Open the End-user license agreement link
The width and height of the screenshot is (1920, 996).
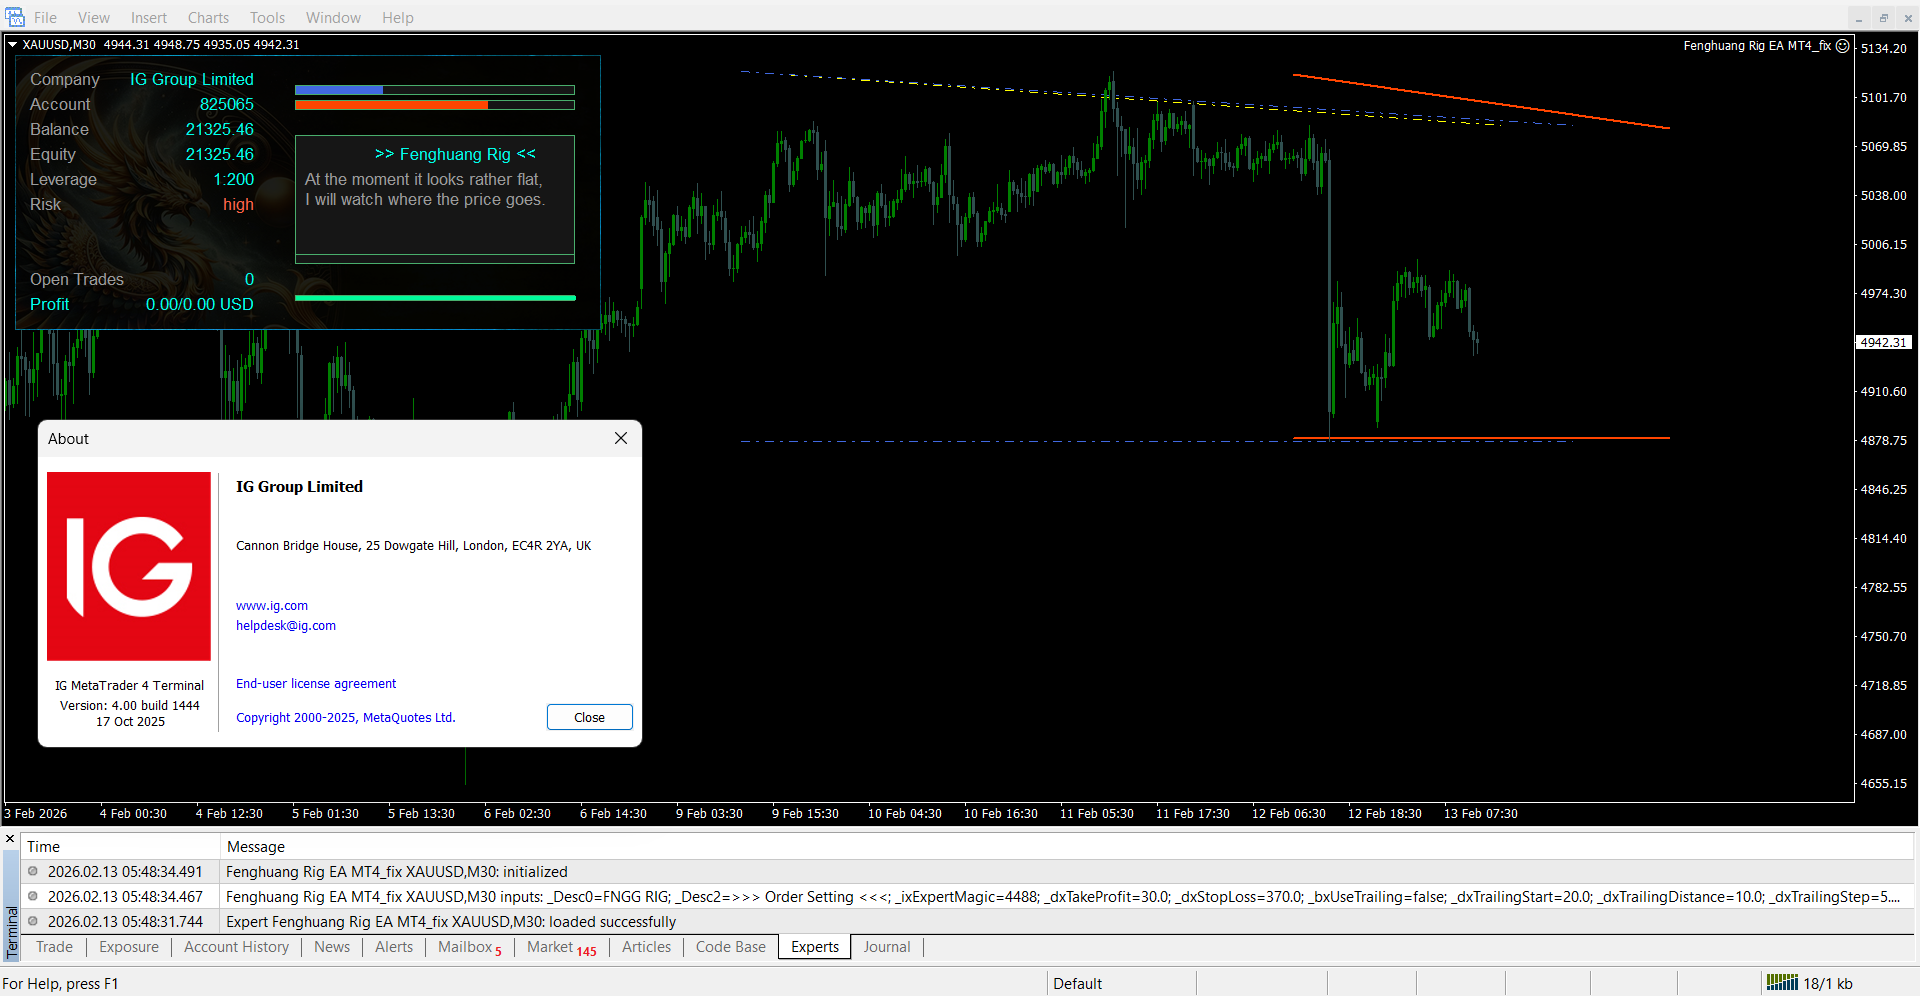(316, 684)
